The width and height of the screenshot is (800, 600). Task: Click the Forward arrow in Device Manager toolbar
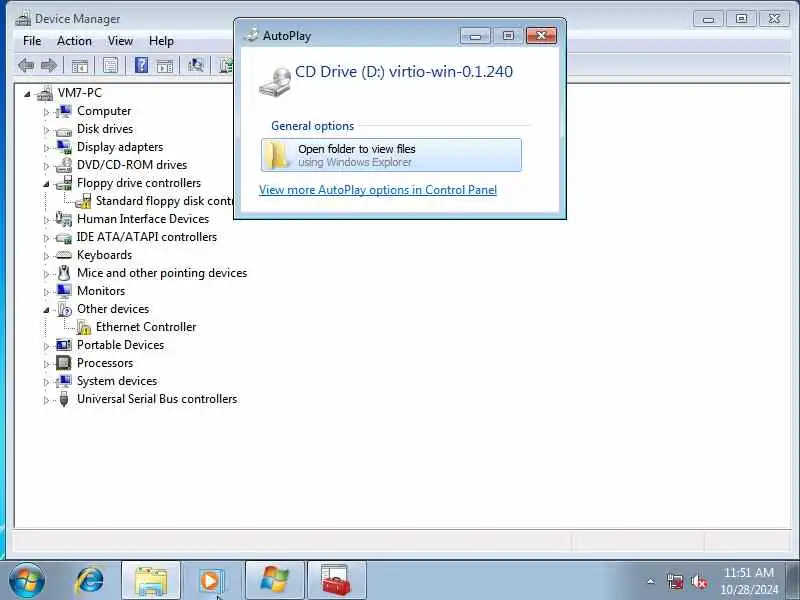click(x=48, y=65)
